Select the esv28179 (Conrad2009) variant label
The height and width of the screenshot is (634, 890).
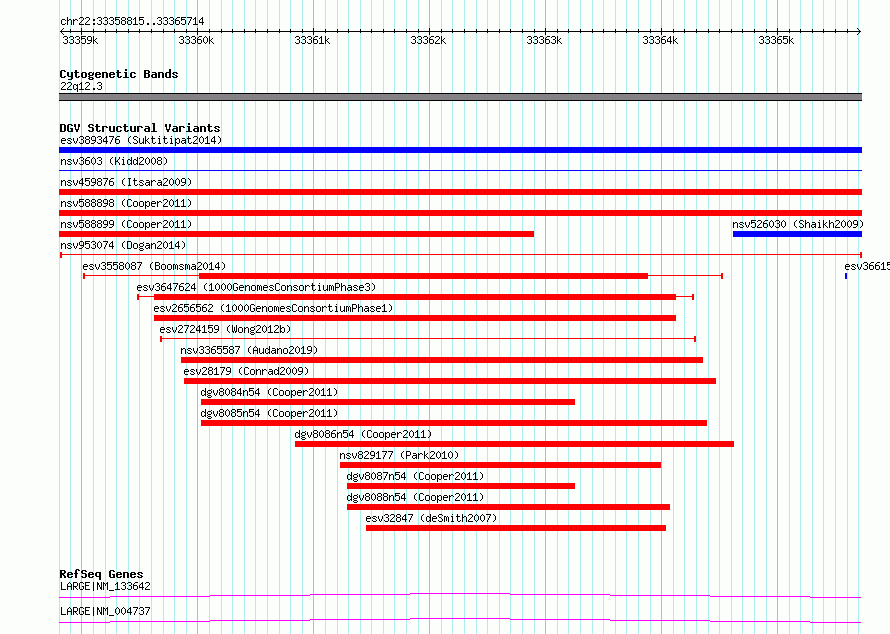coord(246,371)
